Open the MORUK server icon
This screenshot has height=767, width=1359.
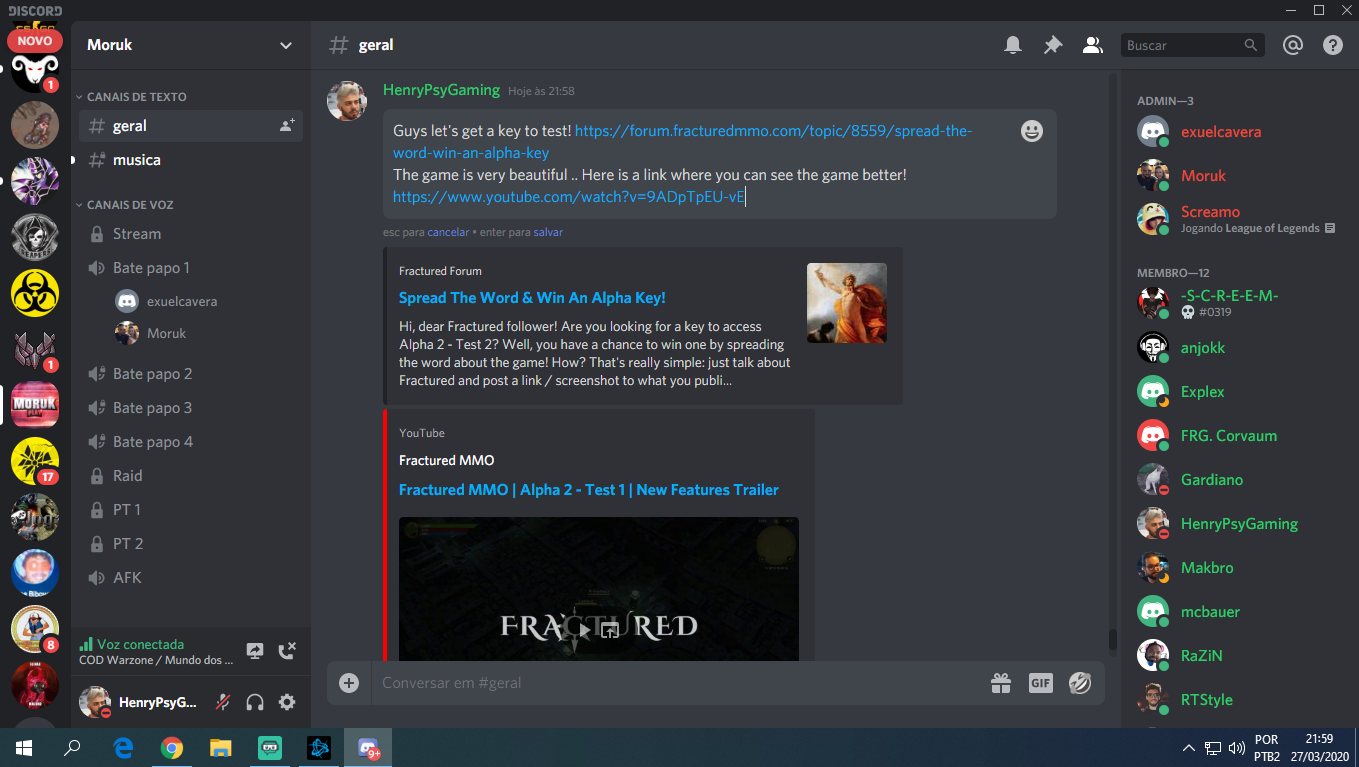pyautogui.click(x=35, y=405)
